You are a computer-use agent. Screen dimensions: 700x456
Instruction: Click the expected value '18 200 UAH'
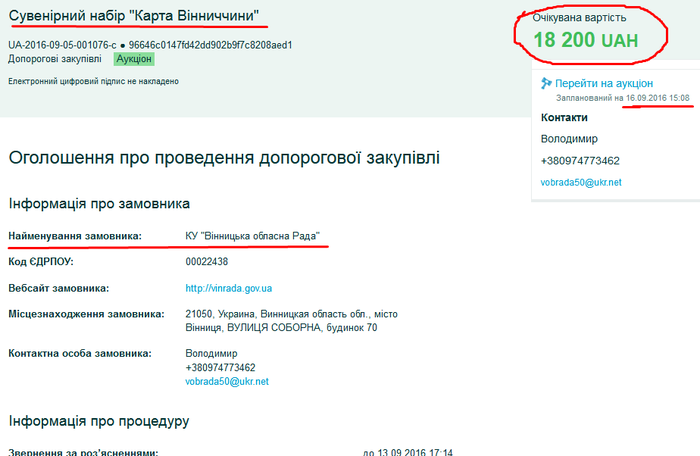click(586, 40)
